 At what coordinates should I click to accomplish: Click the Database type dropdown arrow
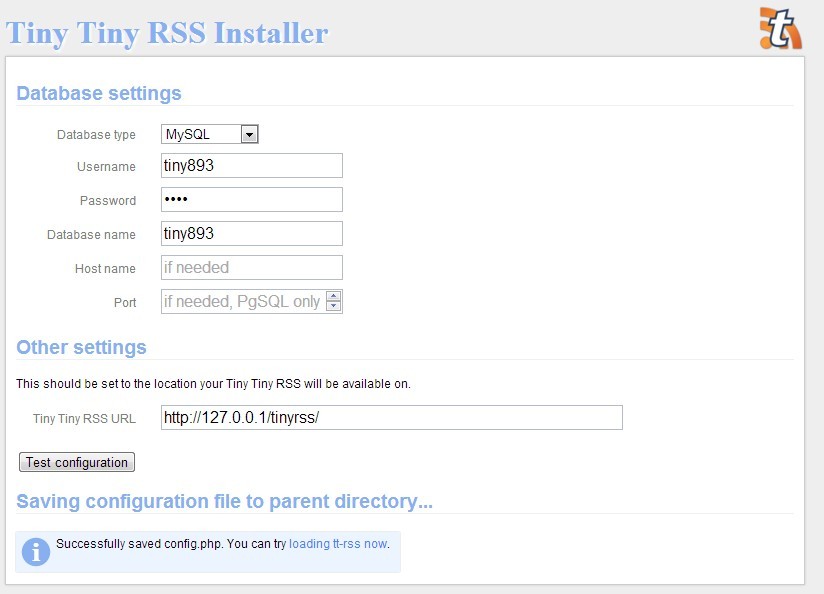click(249, 133)
